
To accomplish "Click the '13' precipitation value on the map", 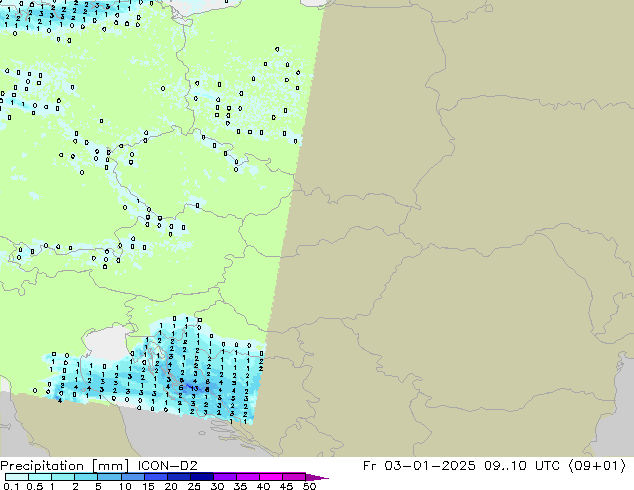I will click(x=194, y=389).
